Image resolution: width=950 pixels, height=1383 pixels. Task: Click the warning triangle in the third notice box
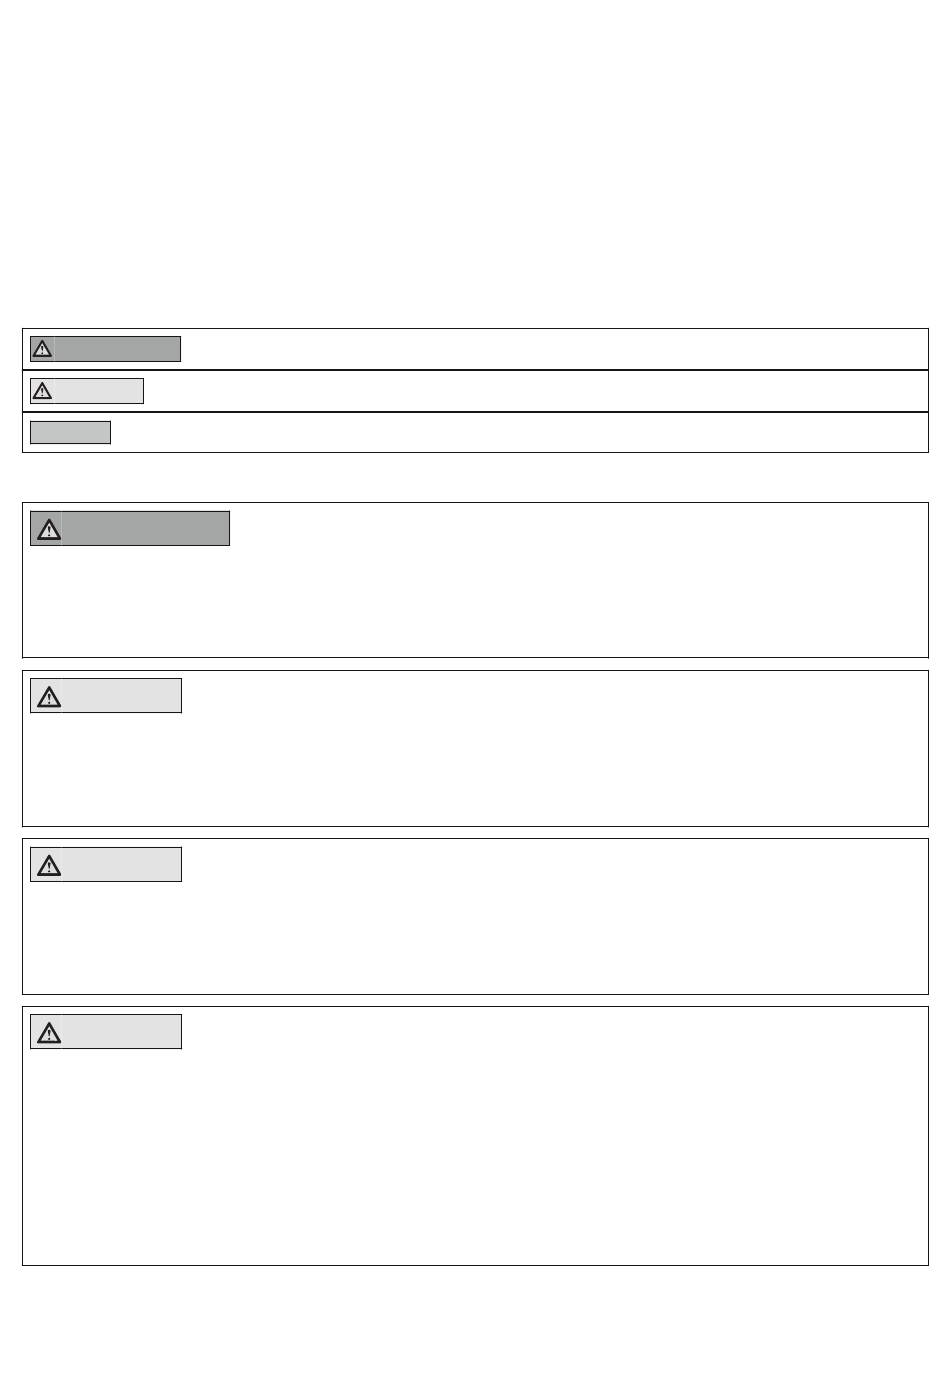coord(49,865)
